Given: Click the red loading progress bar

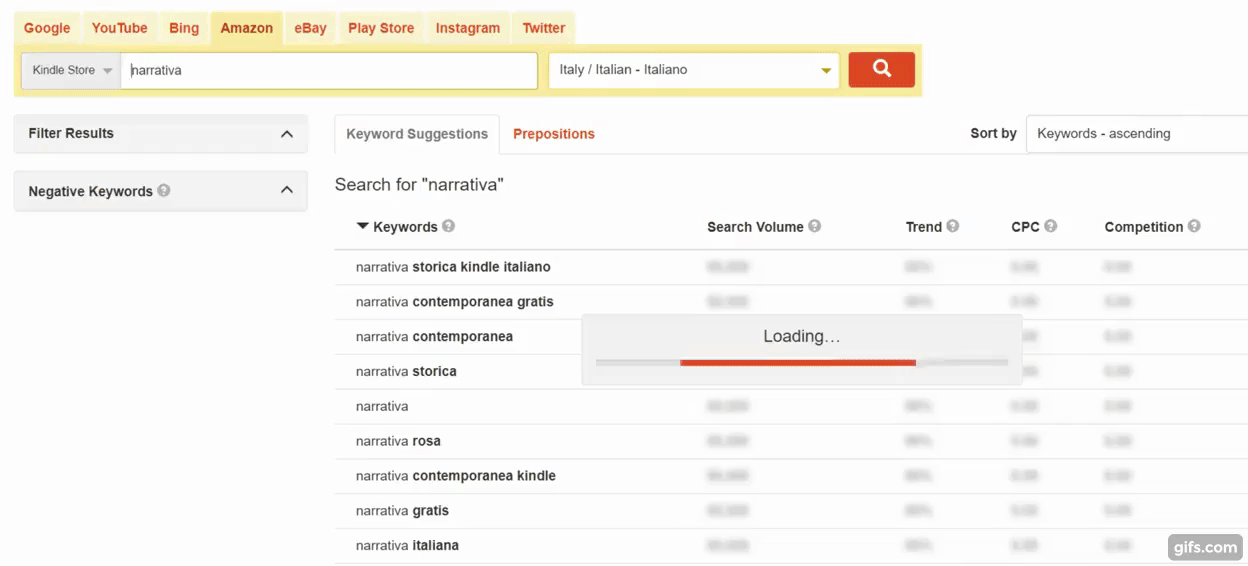Looking at the screenshot, I should (x=797, y=362).
